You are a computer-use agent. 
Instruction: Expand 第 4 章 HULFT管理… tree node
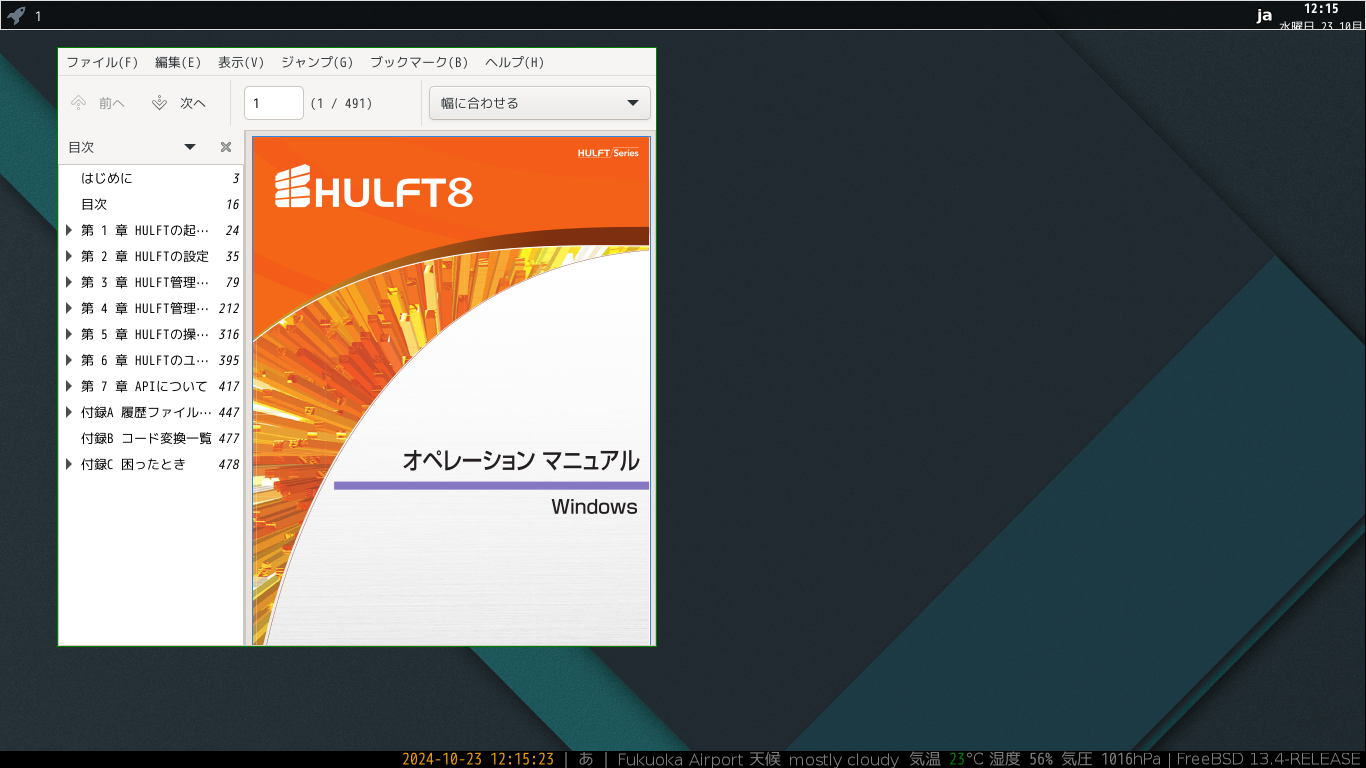(x=69, y=308)
